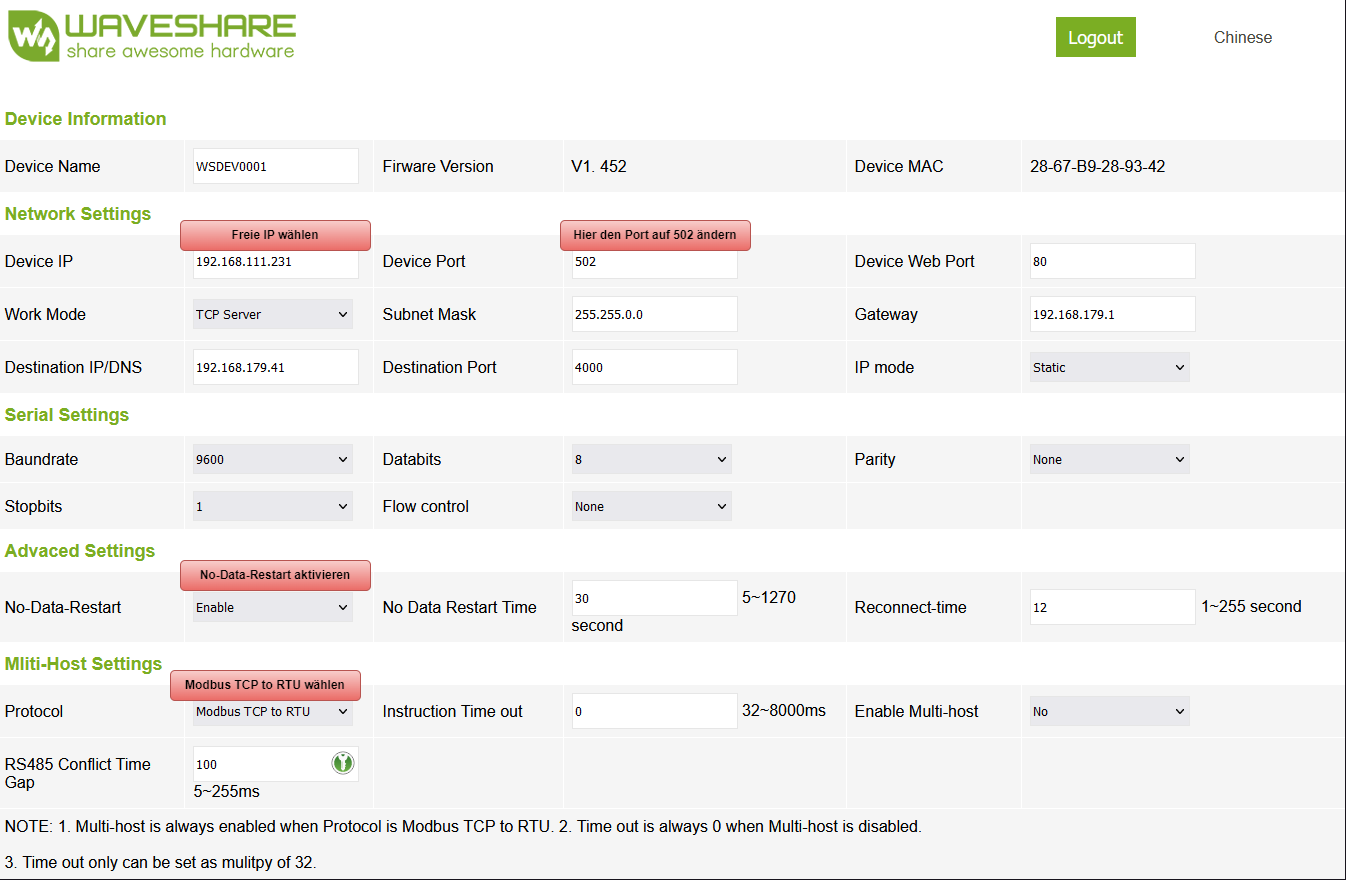Toggle the No-Data-Restart dropdown
Image resolution: width=1346 pixels, height=880 pixels.
pos(272,607)
